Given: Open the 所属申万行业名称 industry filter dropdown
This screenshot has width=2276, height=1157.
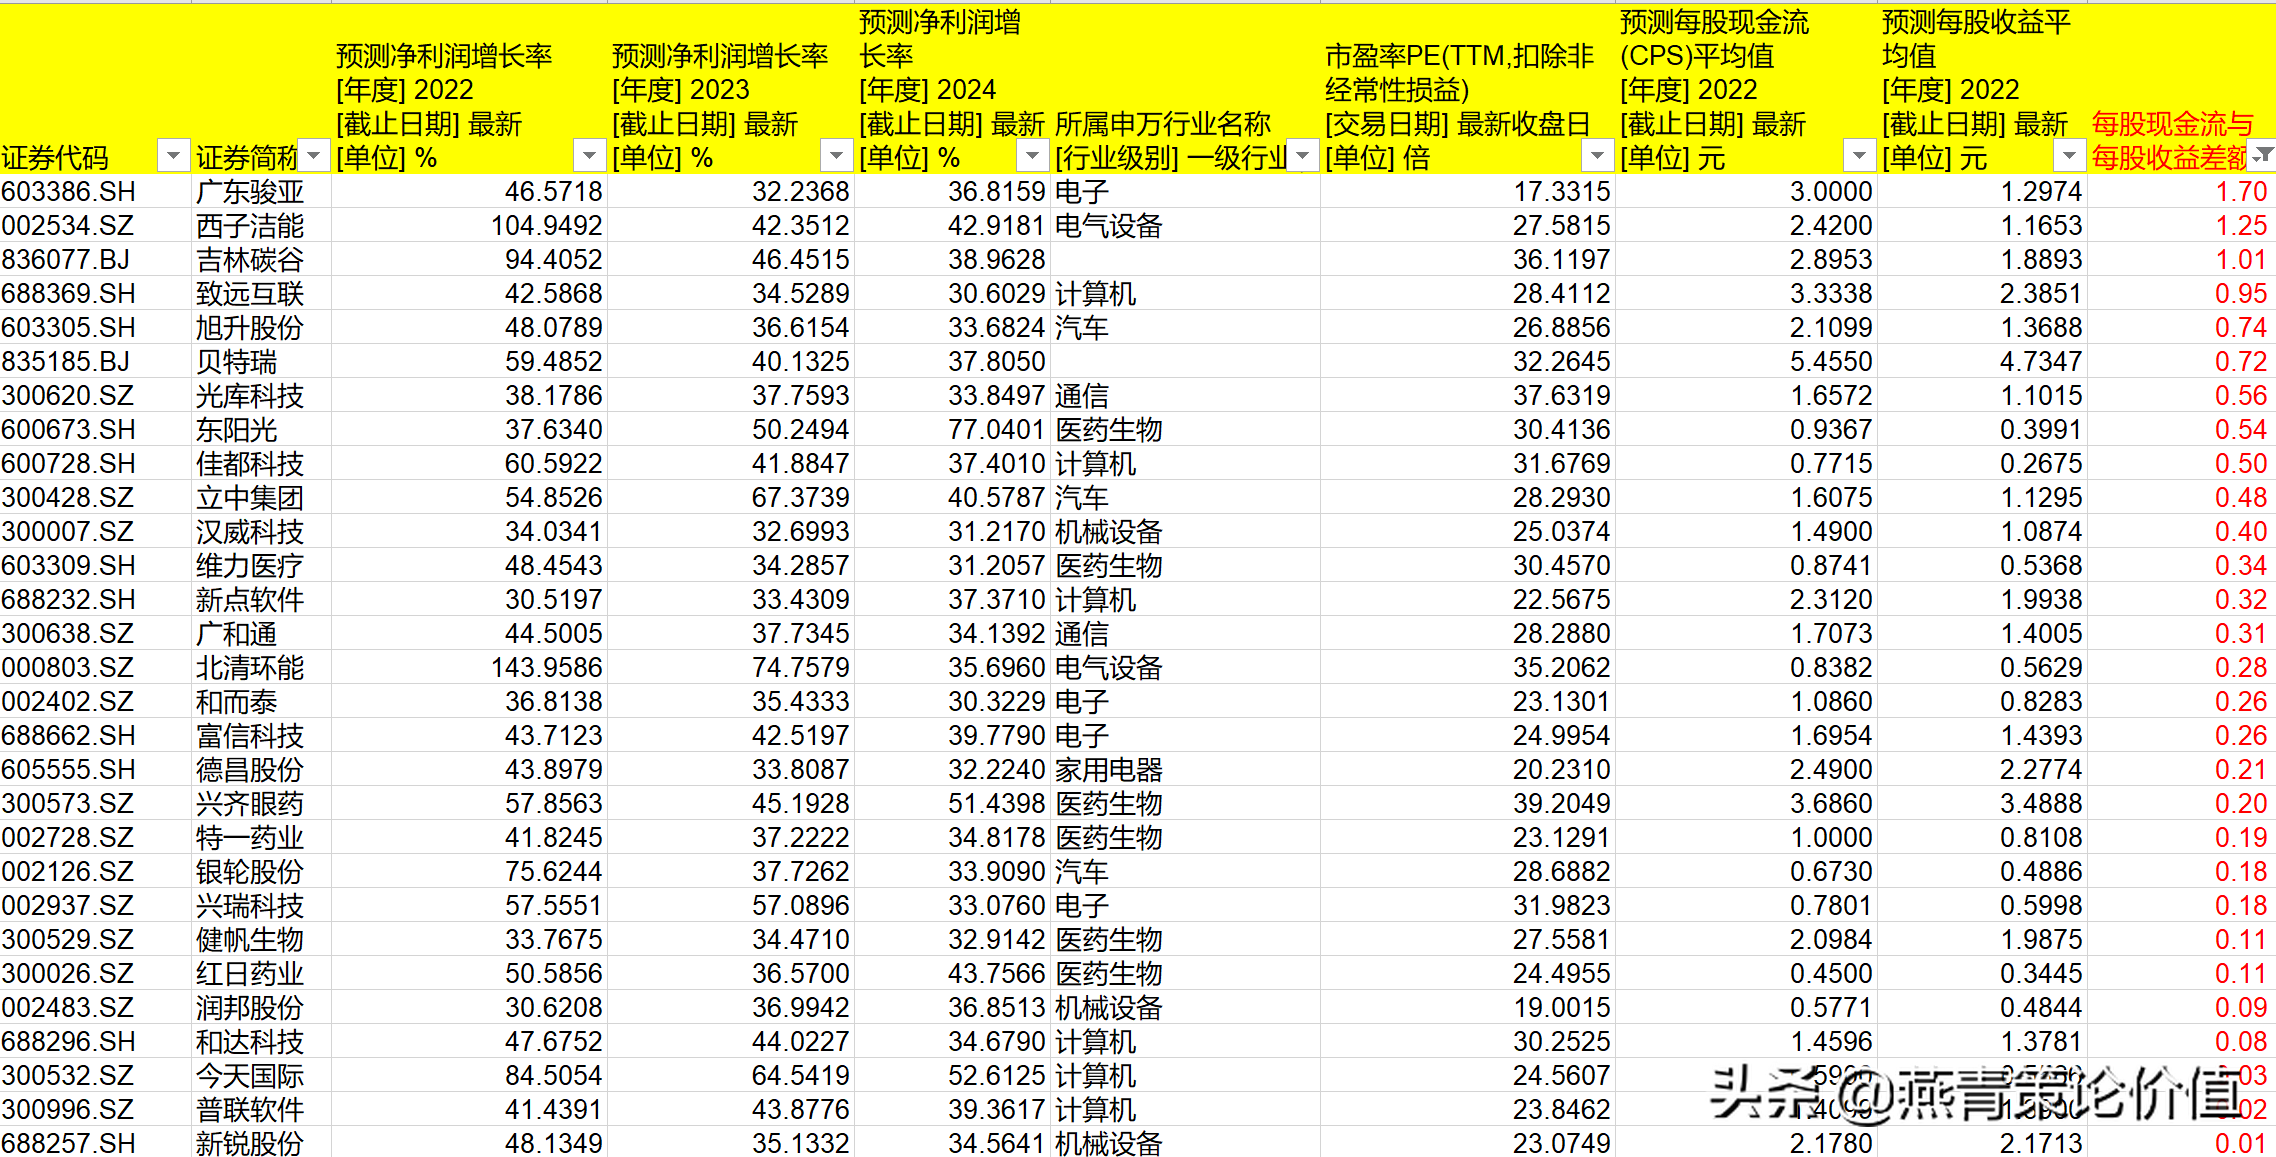Looking at the screenshot, I should (1302, 156).
